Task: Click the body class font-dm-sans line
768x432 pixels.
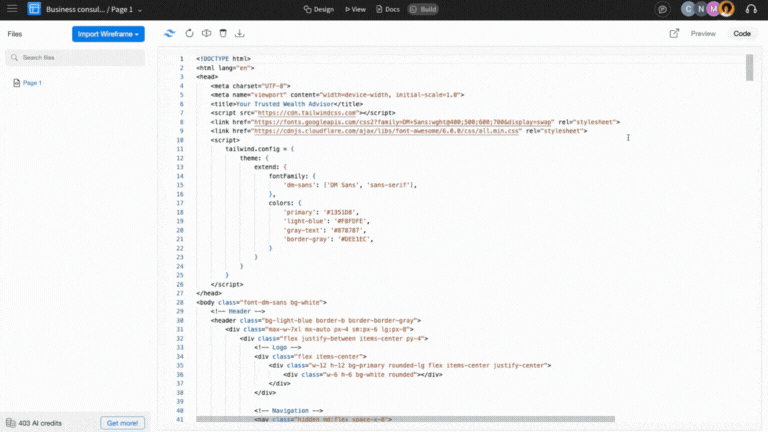Action: (262, 302)
